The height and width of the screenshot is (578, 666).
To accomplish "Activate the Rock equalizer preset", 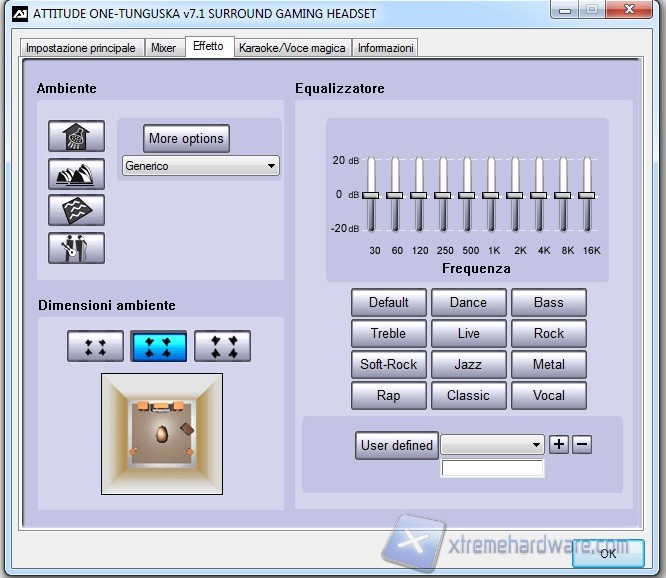I will coord(548,334).
